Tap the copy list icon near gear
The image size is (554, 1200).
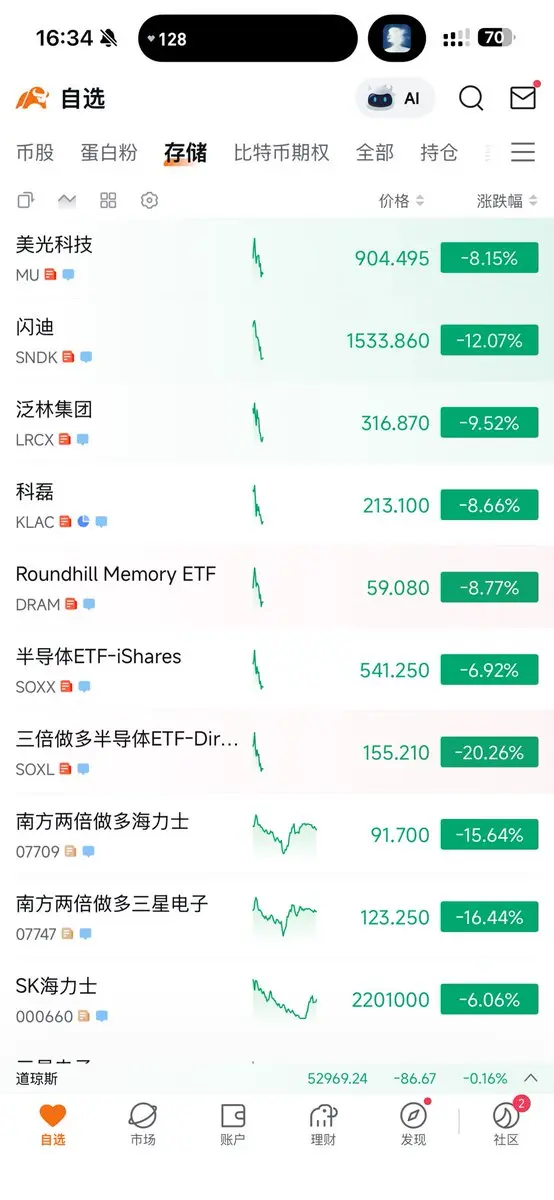[x=26, y=200]
